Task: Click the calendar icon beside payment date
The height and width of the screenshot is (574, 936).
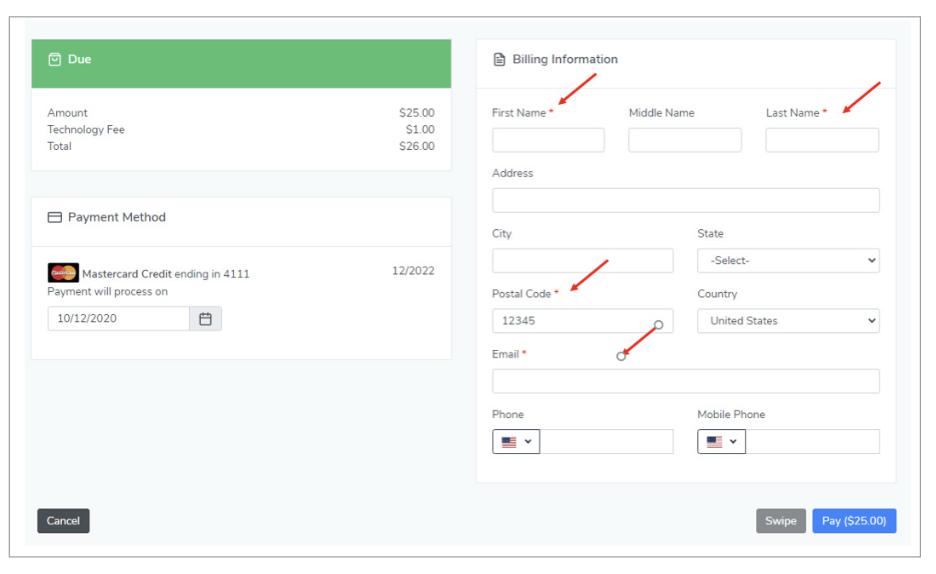Action: (205, 319)
